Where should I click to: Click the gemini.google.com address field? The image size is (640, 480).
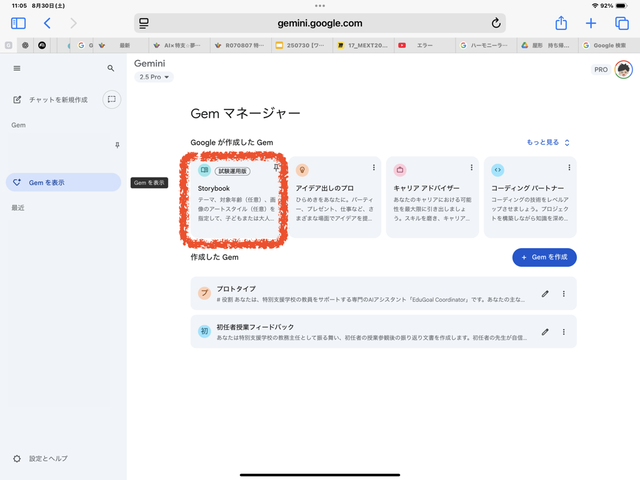pos(320,23)
